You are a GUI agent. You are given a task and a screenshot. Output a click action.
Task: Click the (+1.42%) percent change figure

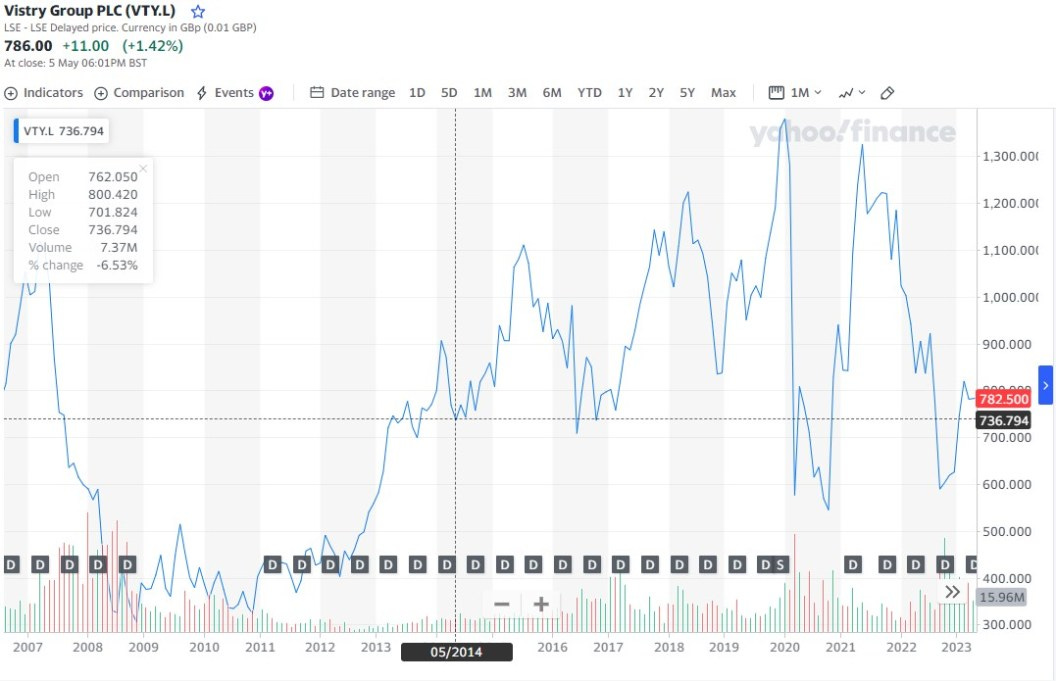153,46
